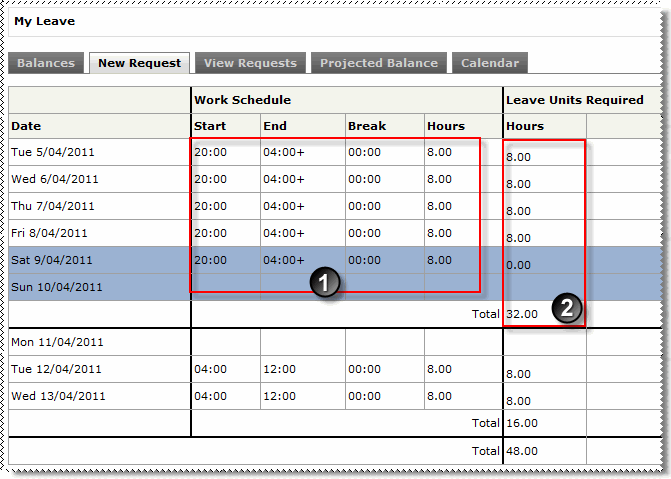Open the View Requests tab
671x479 pixels.
pyautogui.click(x=250, y=63)
